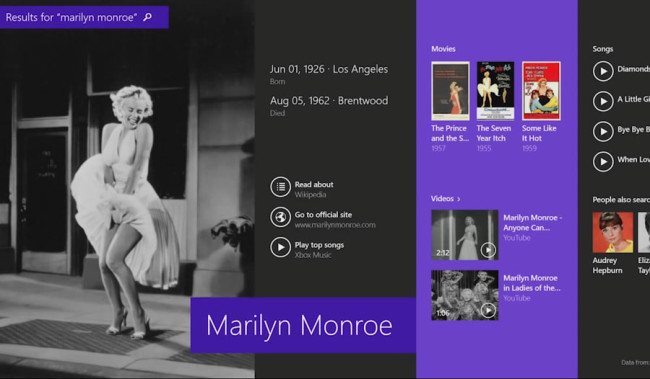The image size is (650, 379).
Task: Play the When Love song
Action: coord(603,162)
